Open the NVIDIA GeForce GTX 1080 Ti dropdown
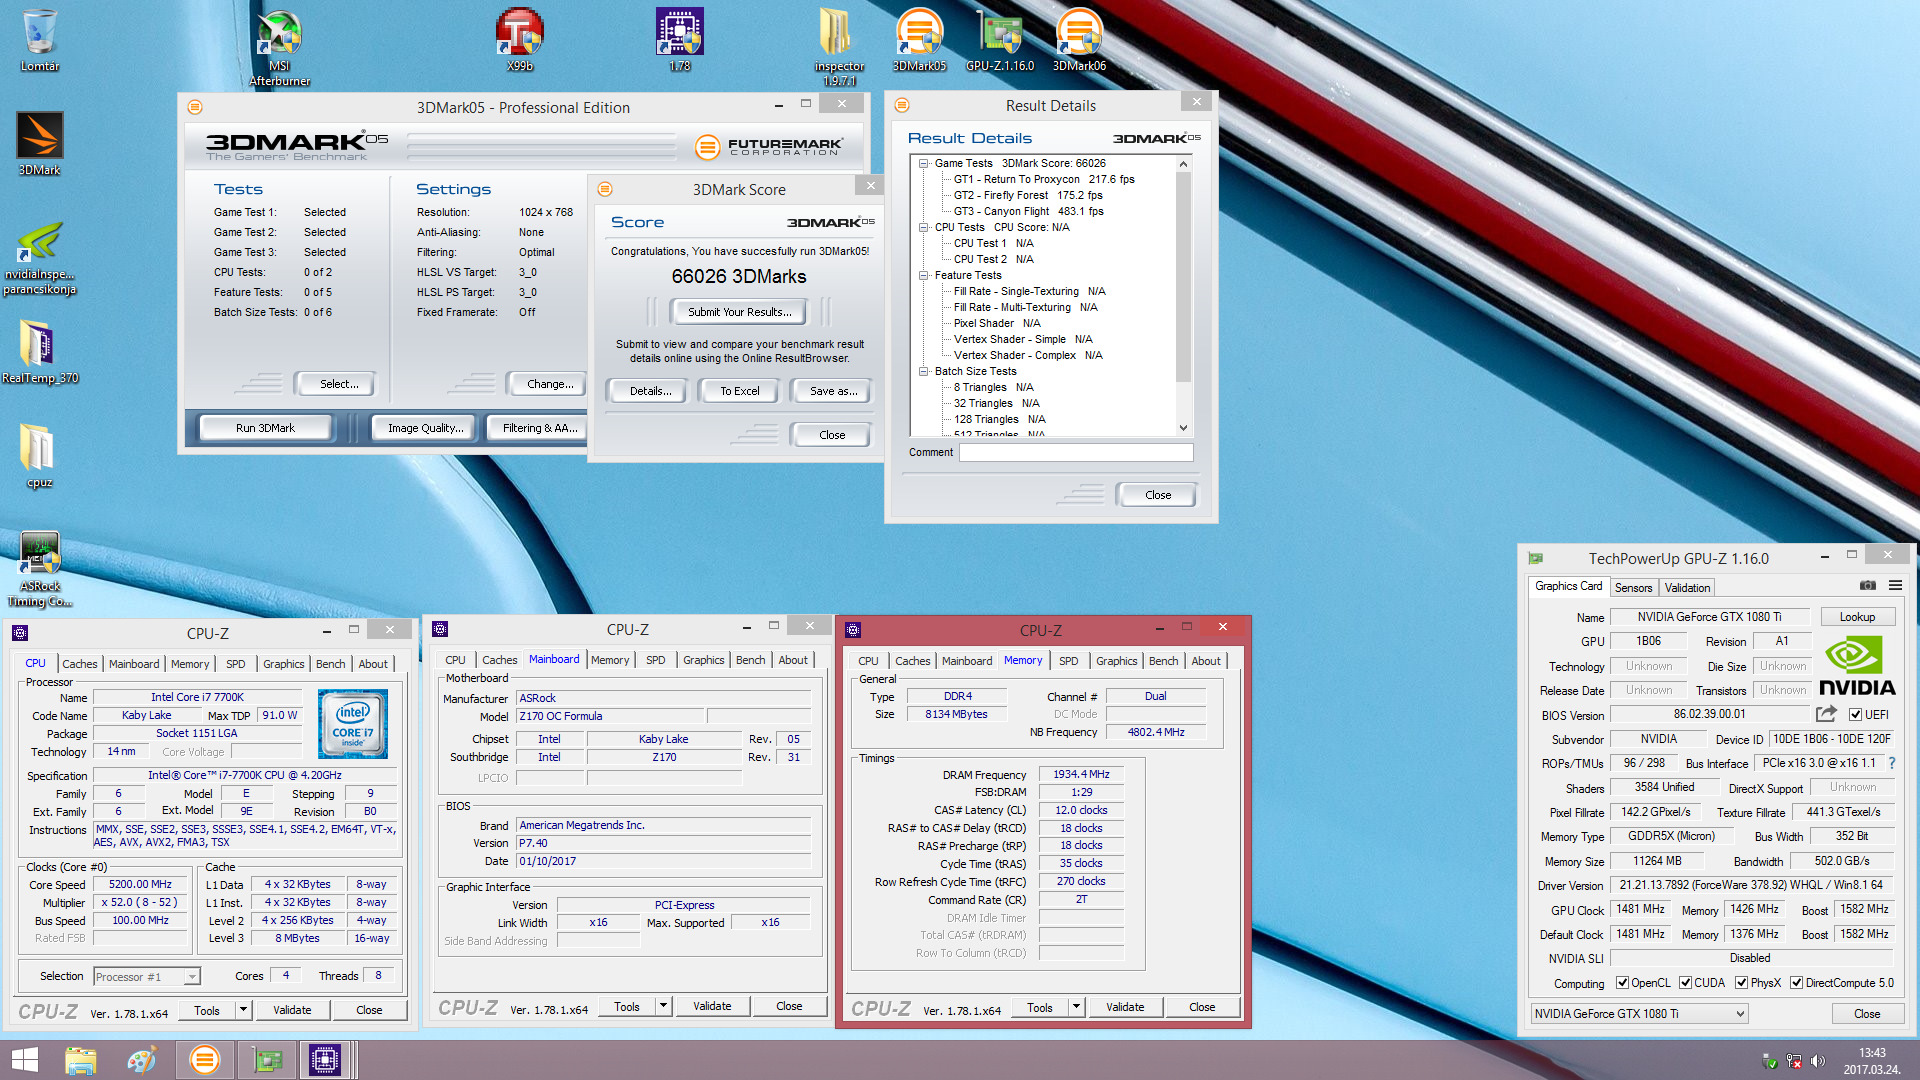1920x1080 pixels. tap(1640, 1014)
